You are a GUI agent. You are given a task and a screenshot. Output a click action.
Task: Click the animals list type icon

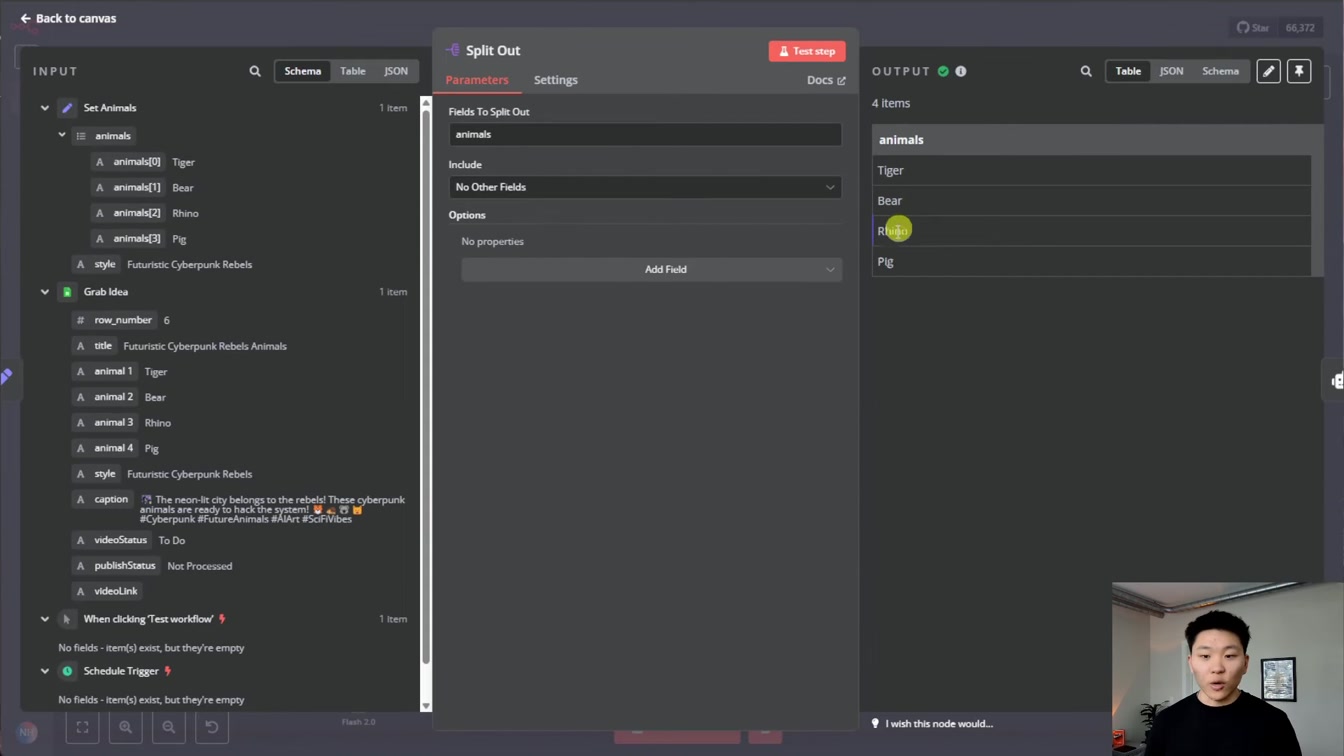[82, 136]
